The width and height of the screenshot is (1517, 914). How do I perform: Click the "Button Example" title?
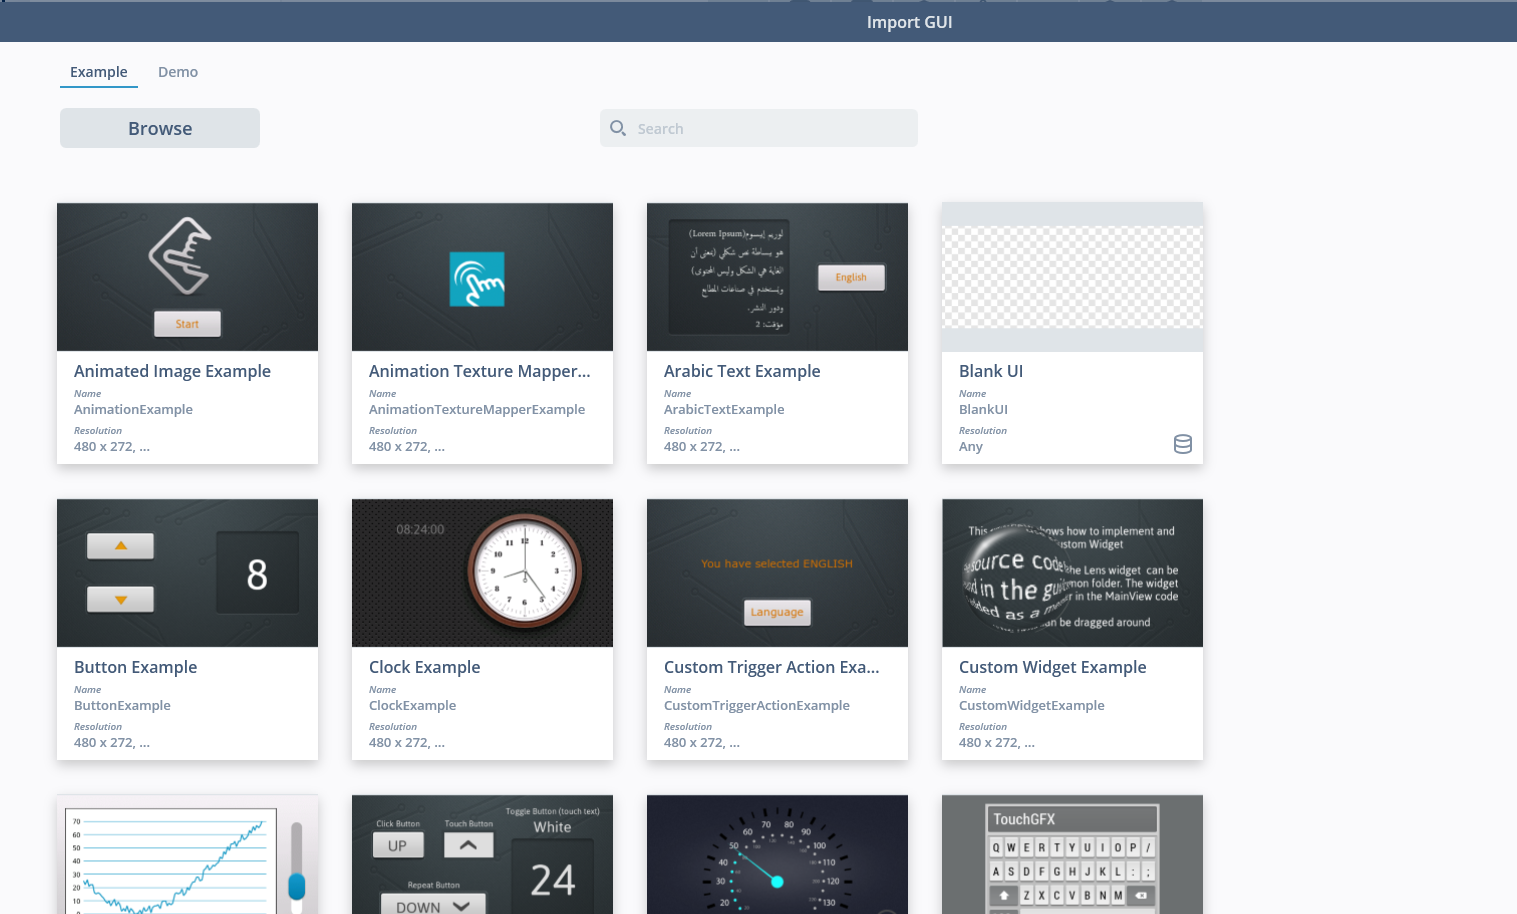[x=135, y=667]
